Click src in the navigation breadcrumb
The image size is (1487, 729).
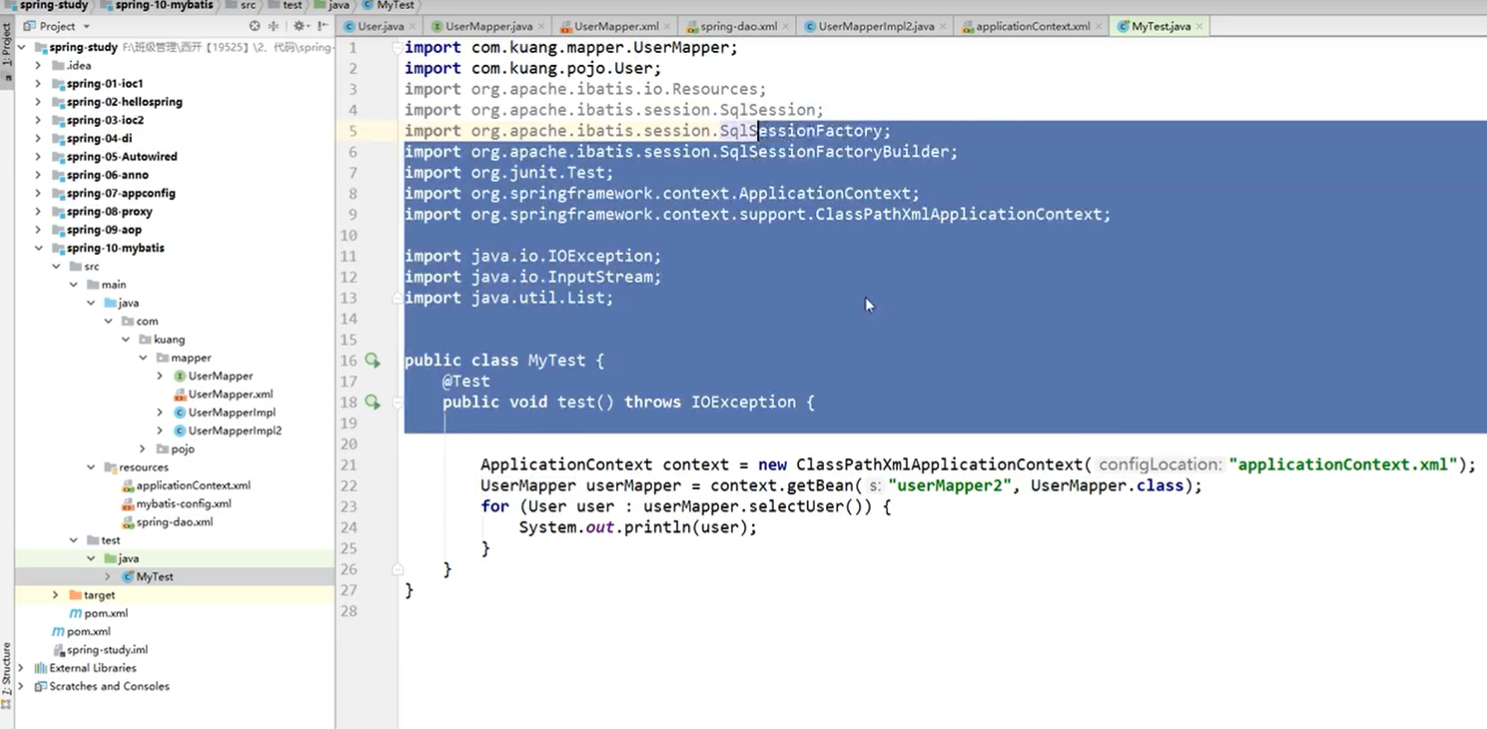coord(240,5)
